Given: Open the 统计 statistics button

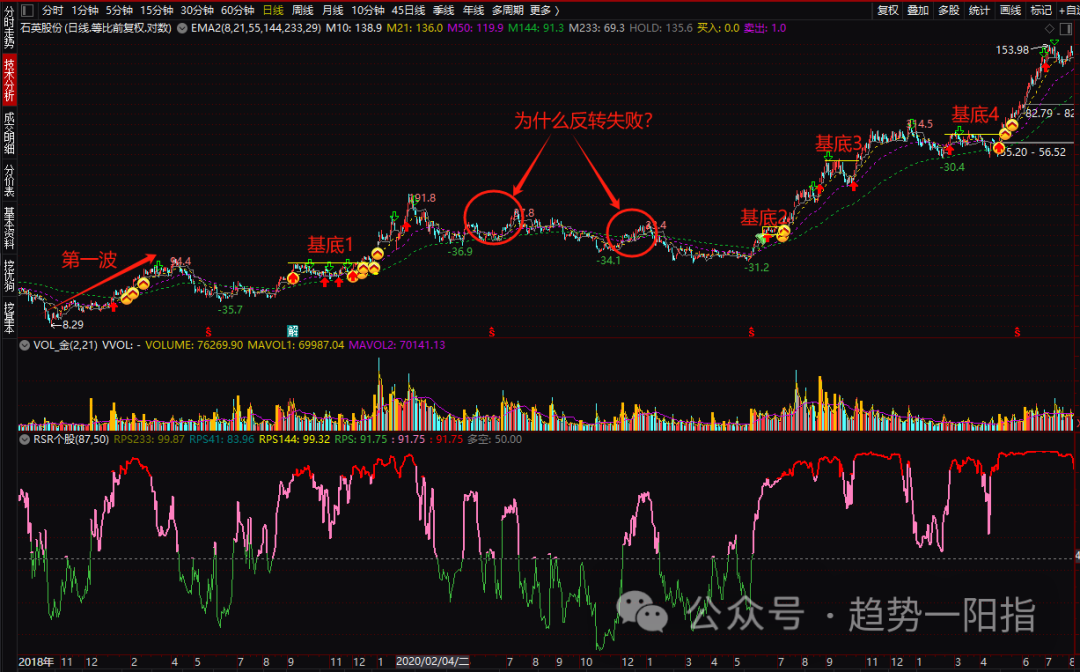Looking at the screenshot, I should (979, 10).
